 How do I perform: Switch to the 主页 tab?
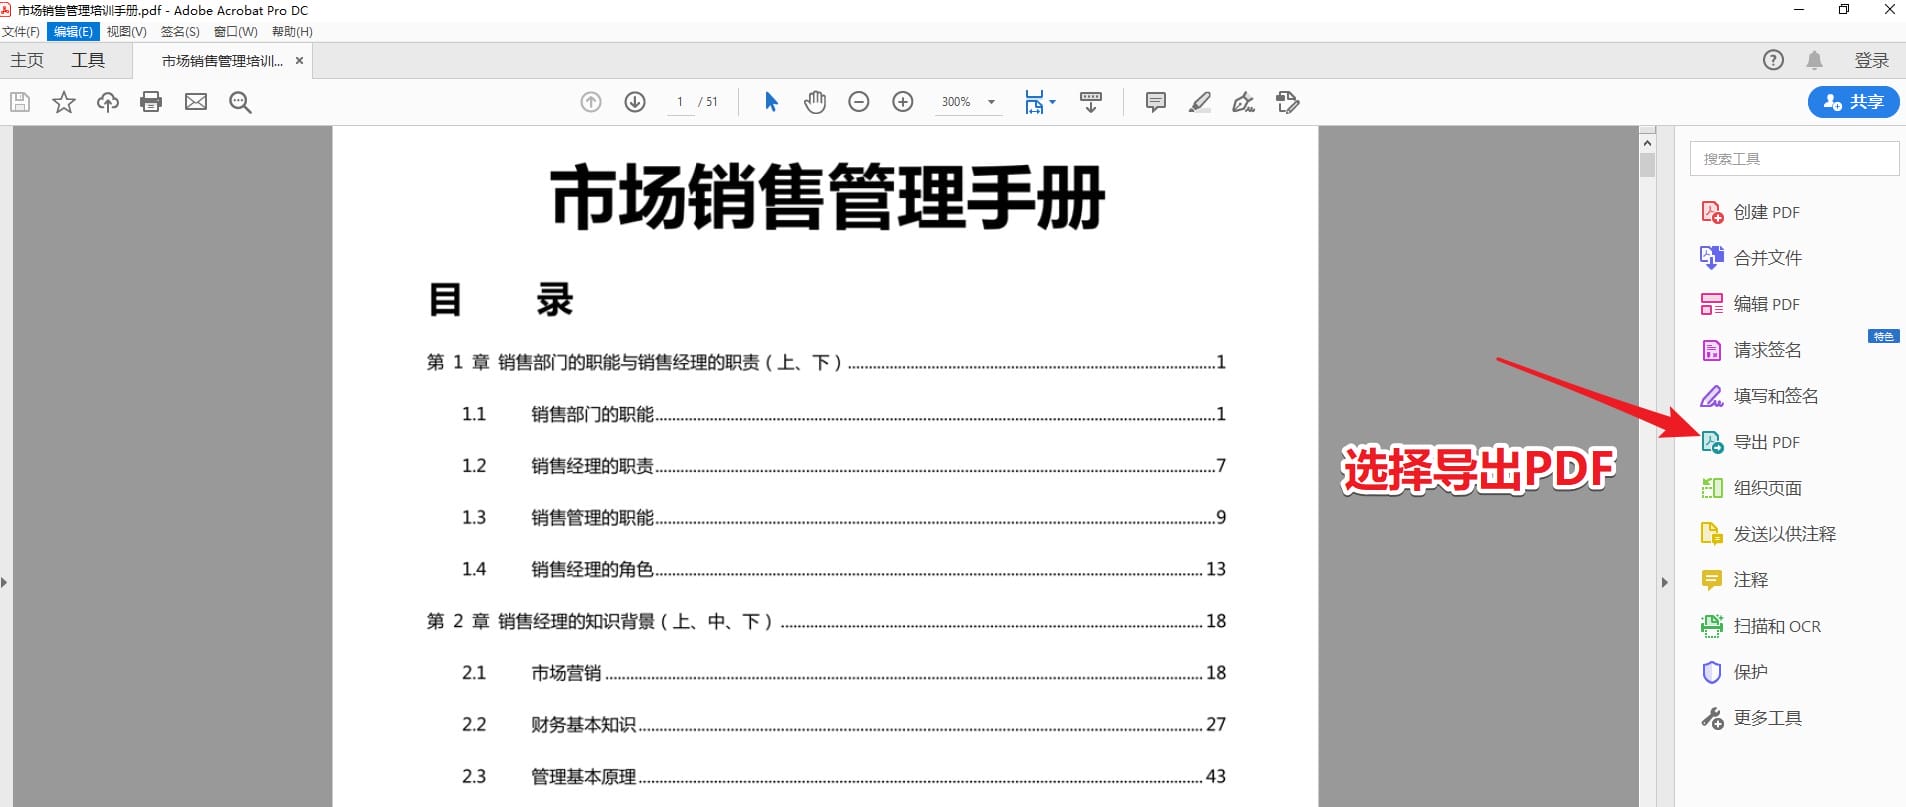click(27, 60)
